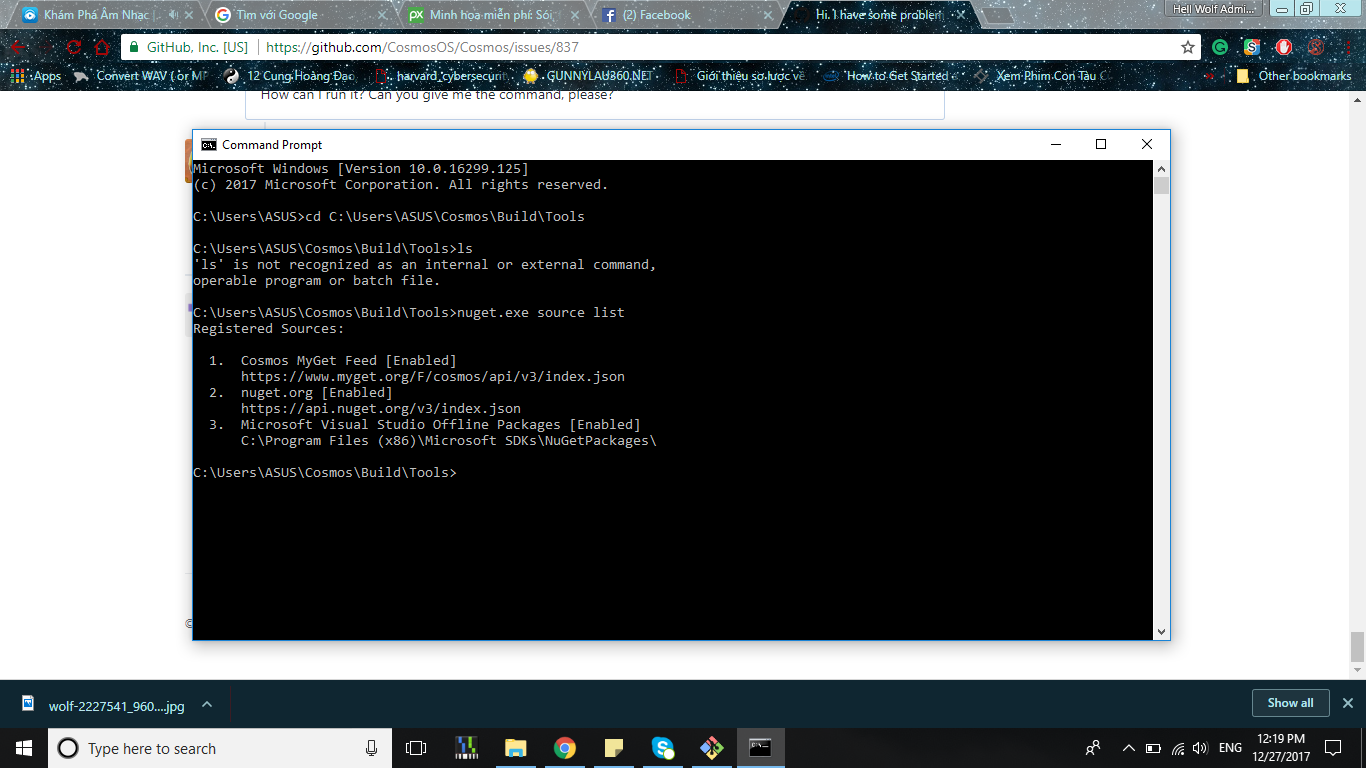Open the Git app icon on taskbar
This screenshot has height=768, width=1366.
(x=711, y=748)
